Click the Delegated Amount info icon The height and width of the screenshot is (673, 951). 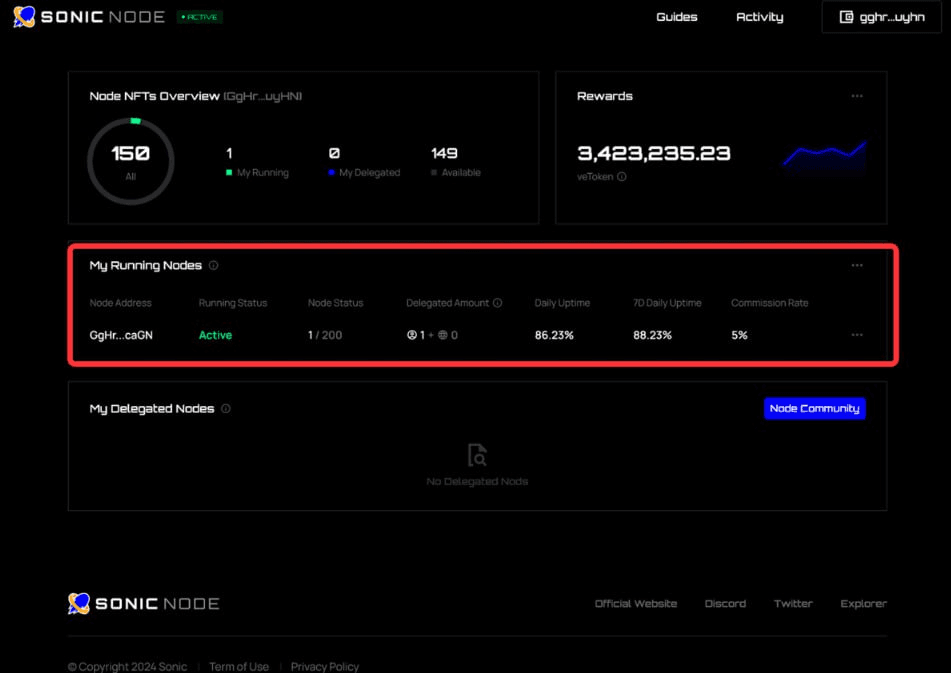pos(497,303)
